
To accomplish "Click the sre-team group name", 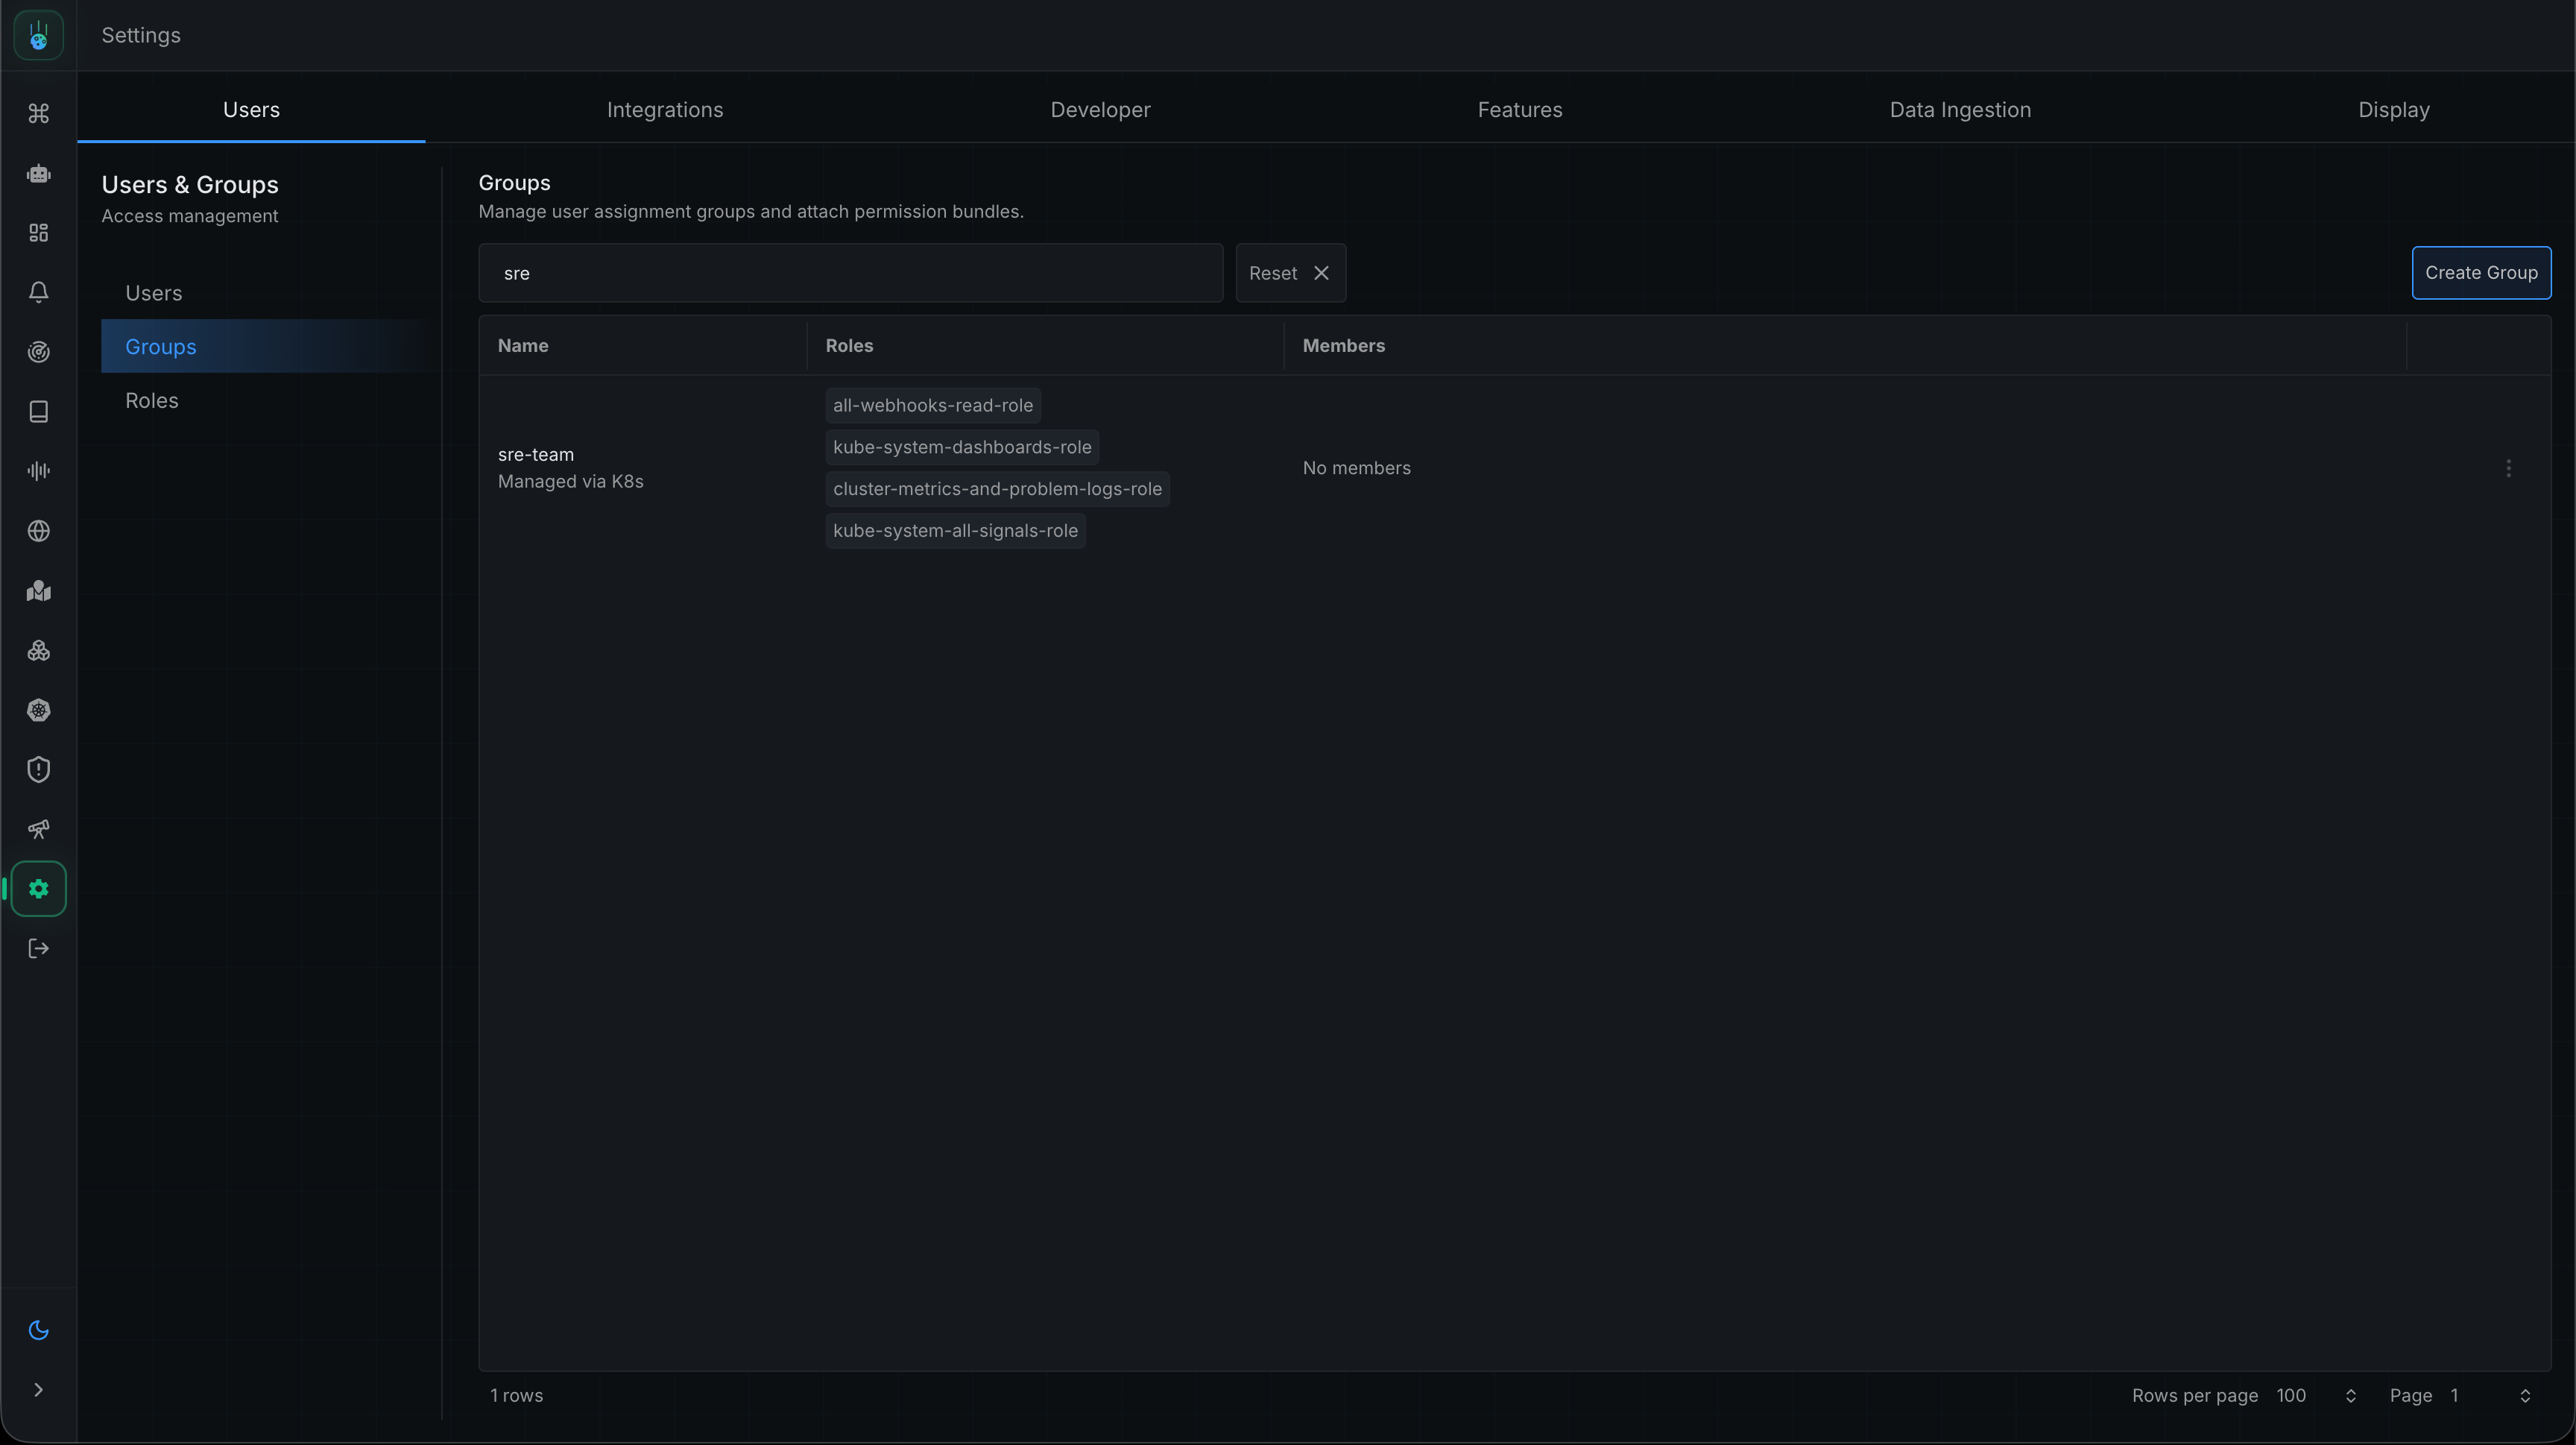I will click(x=536, y=454).
